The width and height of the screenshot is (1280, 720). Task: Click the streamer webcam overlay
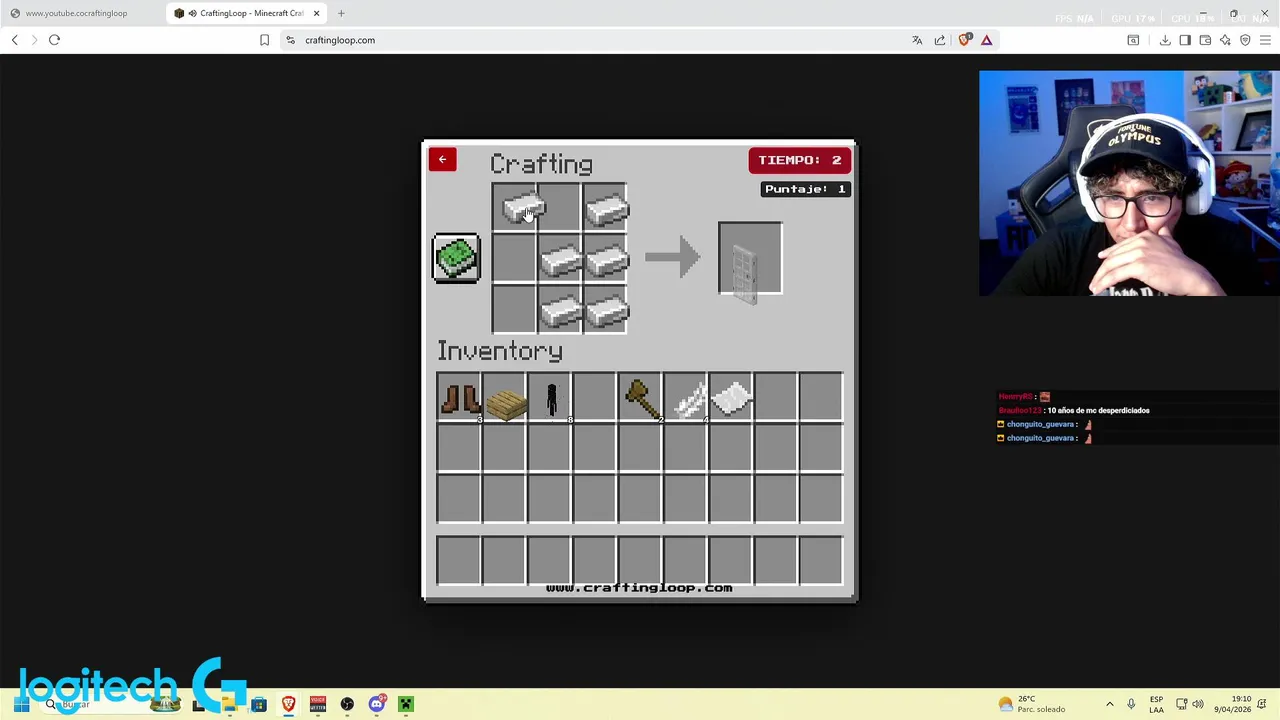[1129, 183]
